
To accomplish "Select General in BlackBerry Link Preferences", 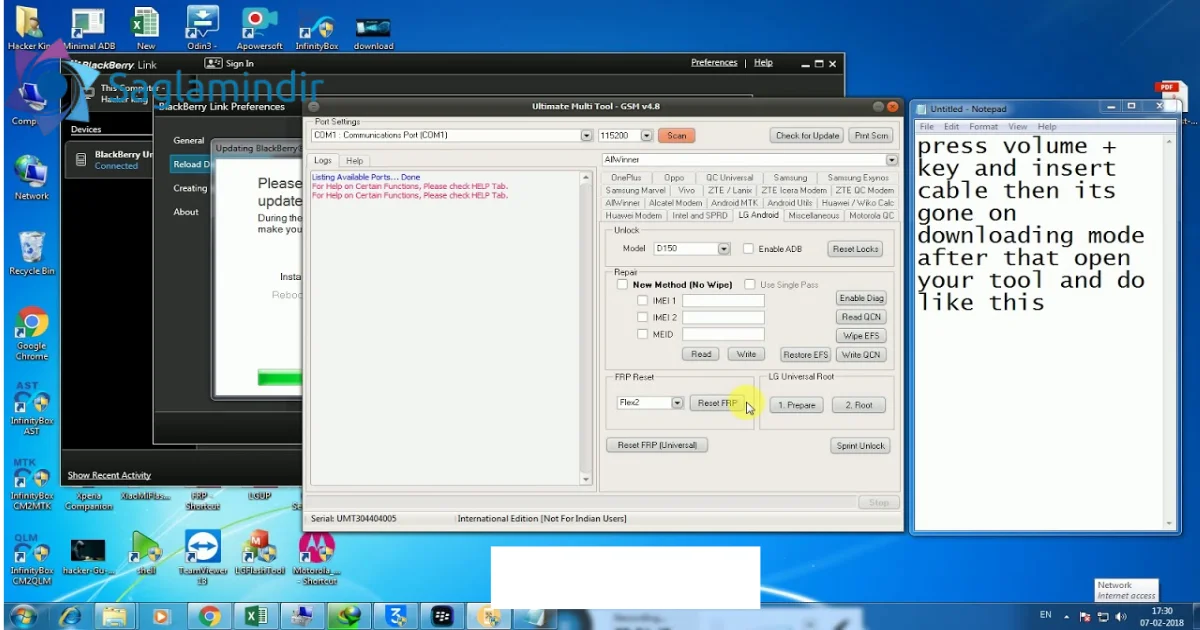I will 189,141.
